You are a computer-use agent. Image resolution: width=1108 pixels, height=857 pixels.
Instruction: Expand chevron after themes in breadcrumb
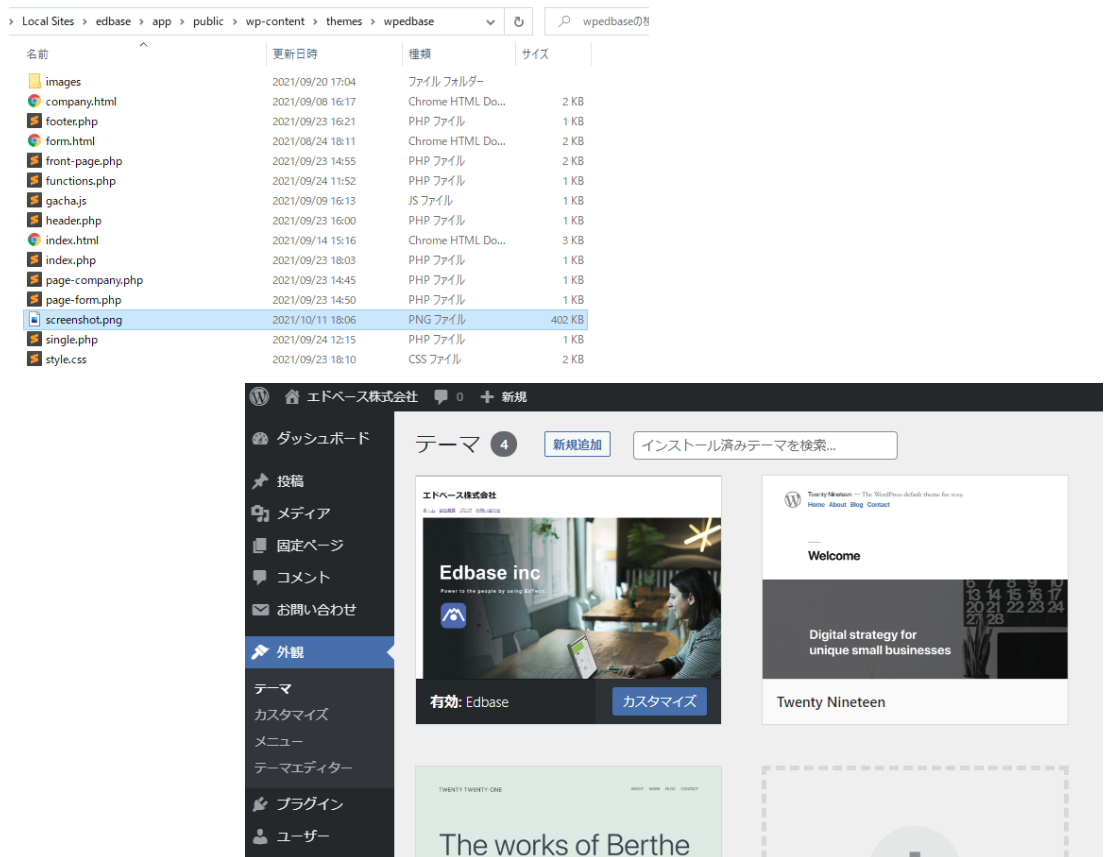(372, 22)
